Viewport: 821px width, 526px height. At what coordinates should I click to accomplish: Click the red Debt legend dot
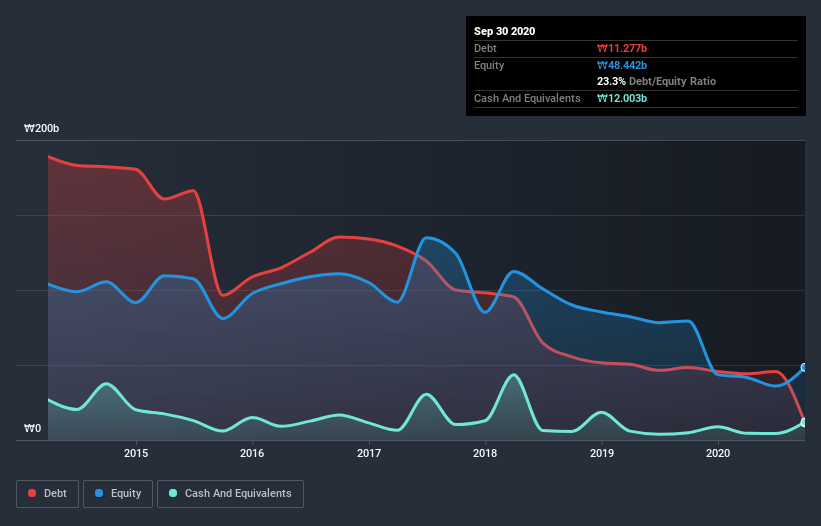click(32, 493)
